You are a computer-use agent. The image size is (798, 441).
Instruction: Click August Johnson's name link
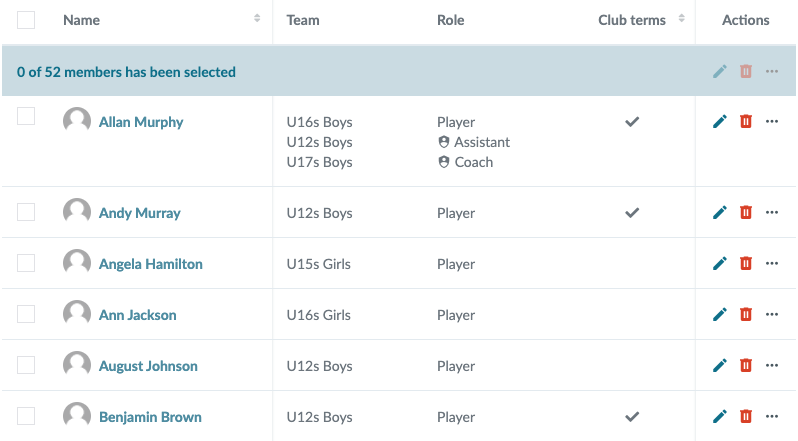148,366
